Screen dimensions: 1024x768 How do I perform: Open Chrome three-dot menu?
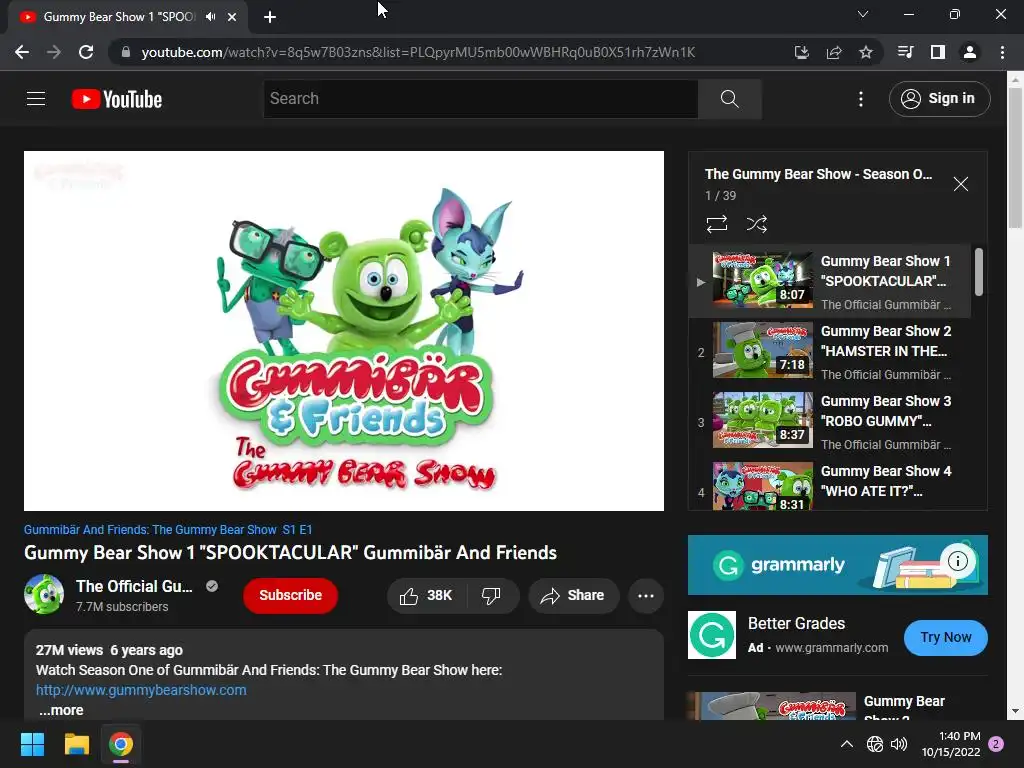(x=1002, y=52)
